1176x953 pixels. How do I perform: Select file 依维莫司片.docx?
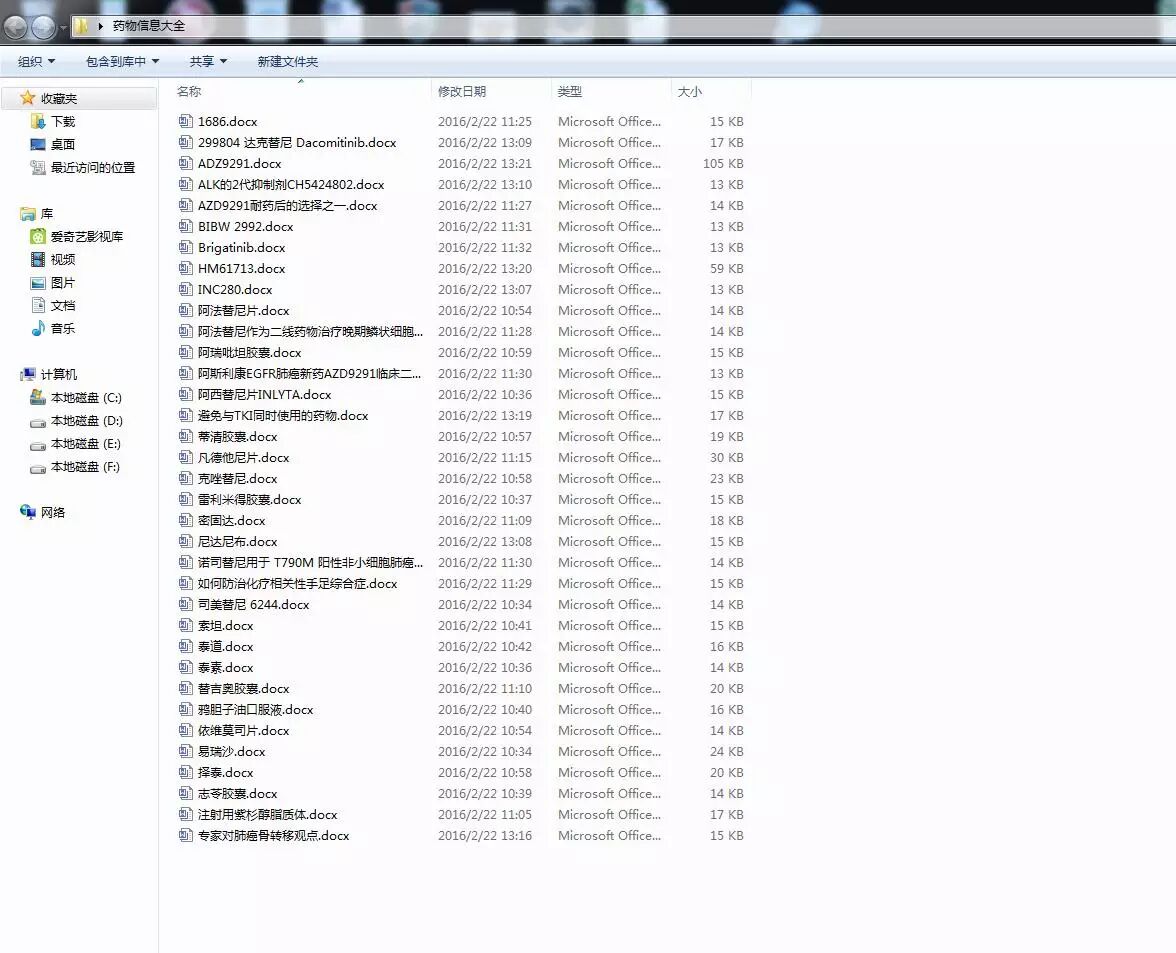tap(244, 730)
